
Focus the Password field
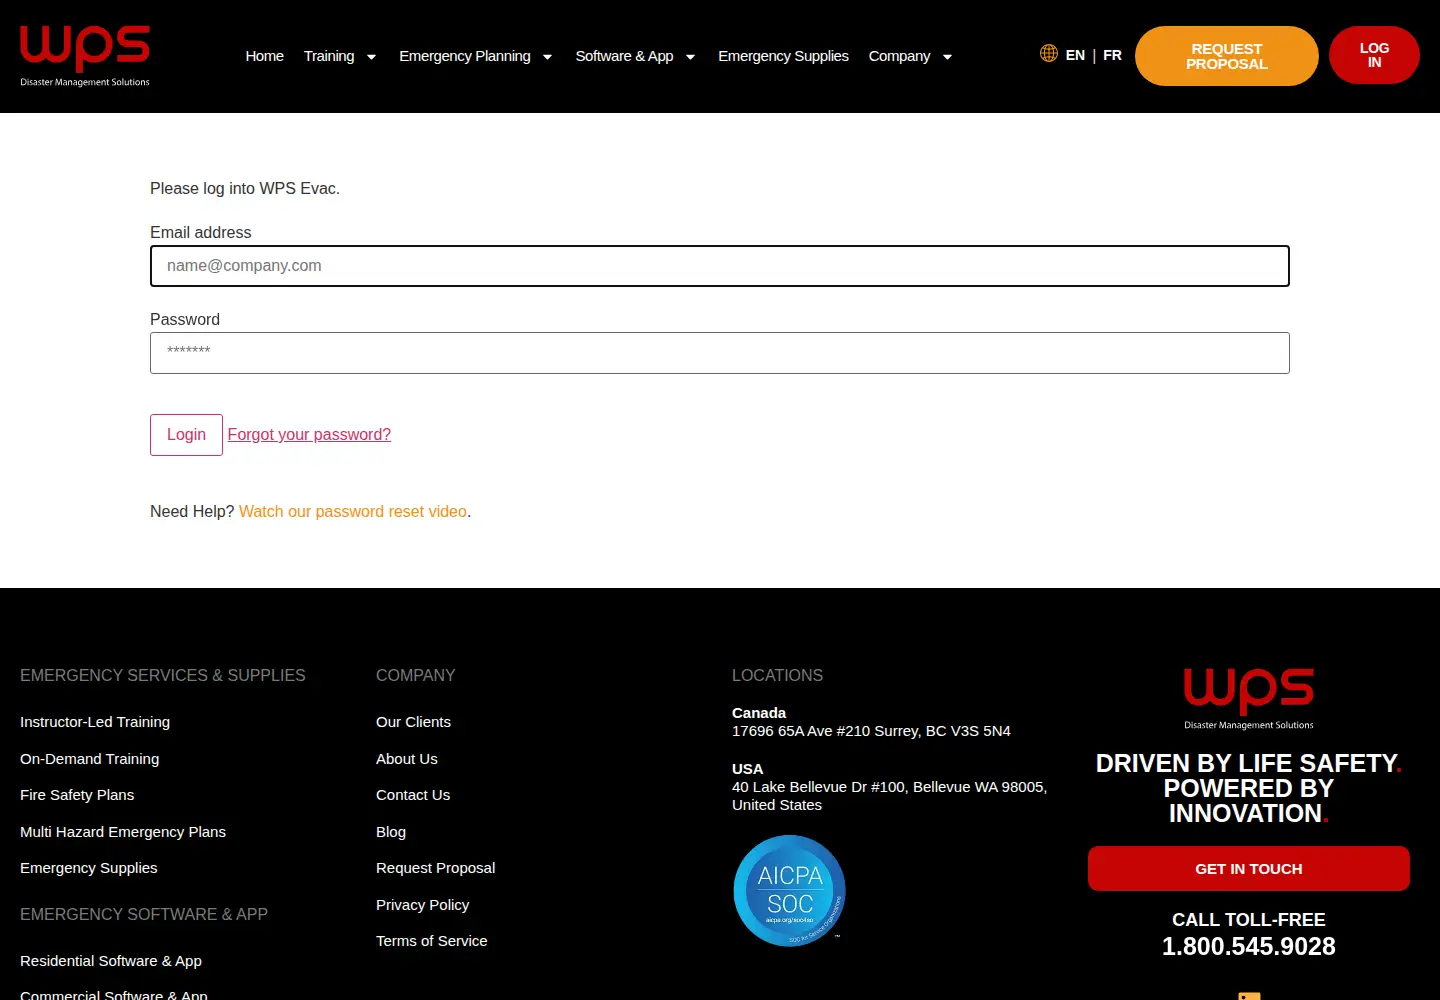[720, 353]
